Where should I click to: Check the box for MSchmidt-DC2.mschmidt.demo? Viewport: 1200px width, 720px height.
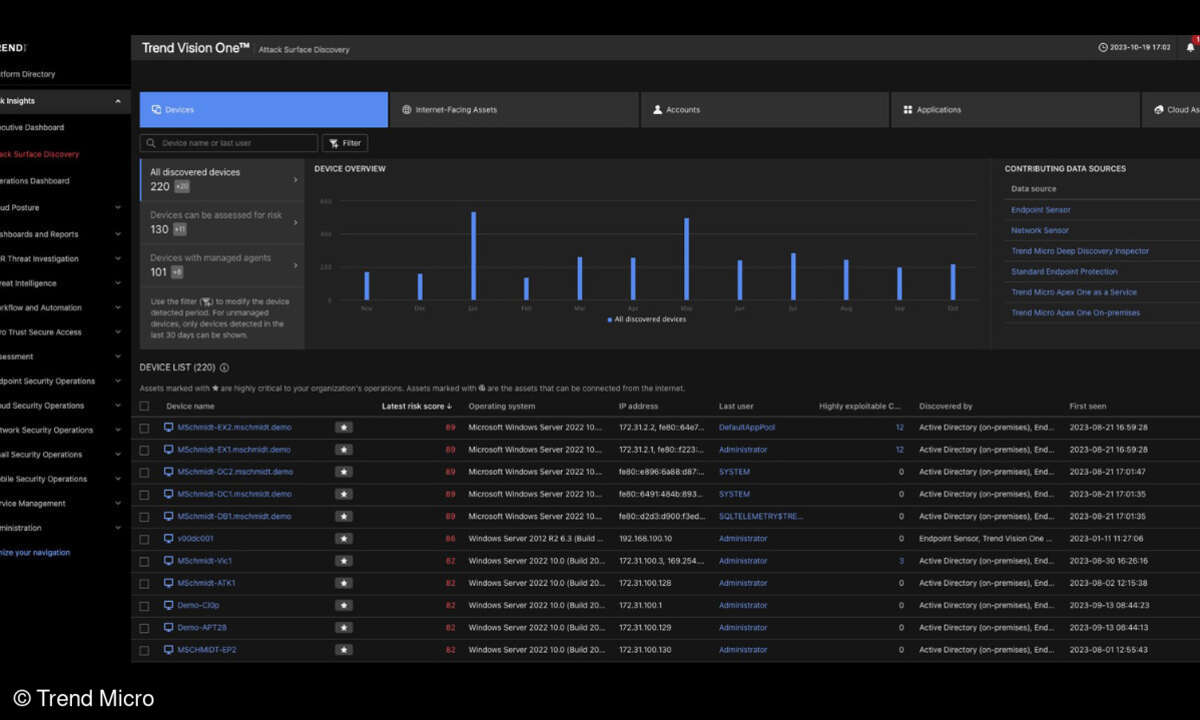point(145,472)
